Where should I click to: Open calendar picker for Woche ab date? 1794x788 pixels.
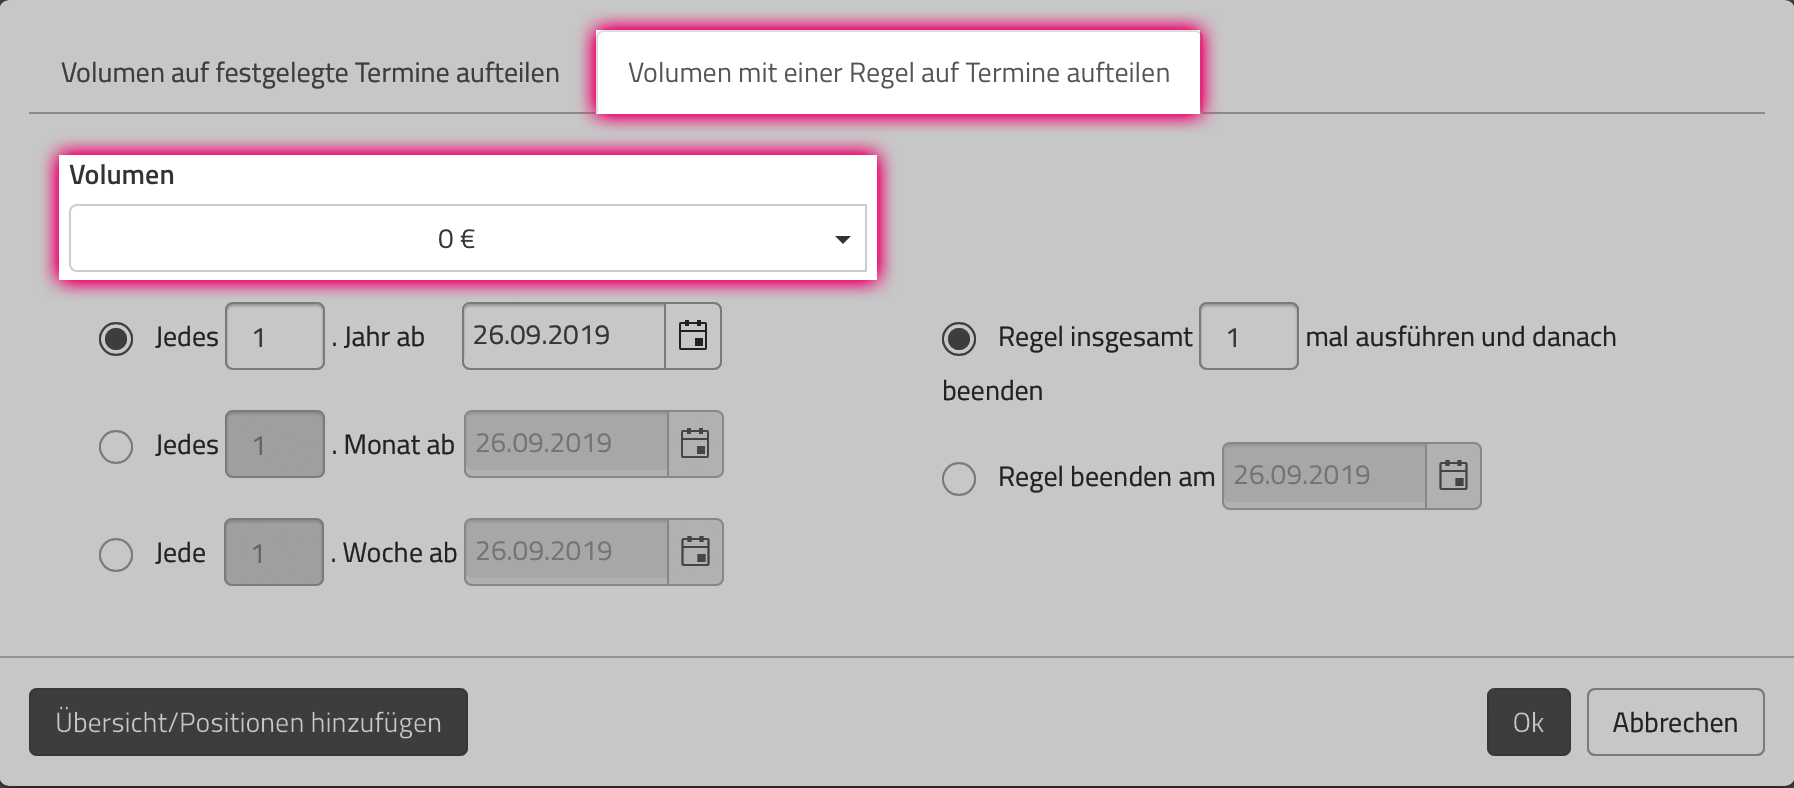tap(695, 552)
